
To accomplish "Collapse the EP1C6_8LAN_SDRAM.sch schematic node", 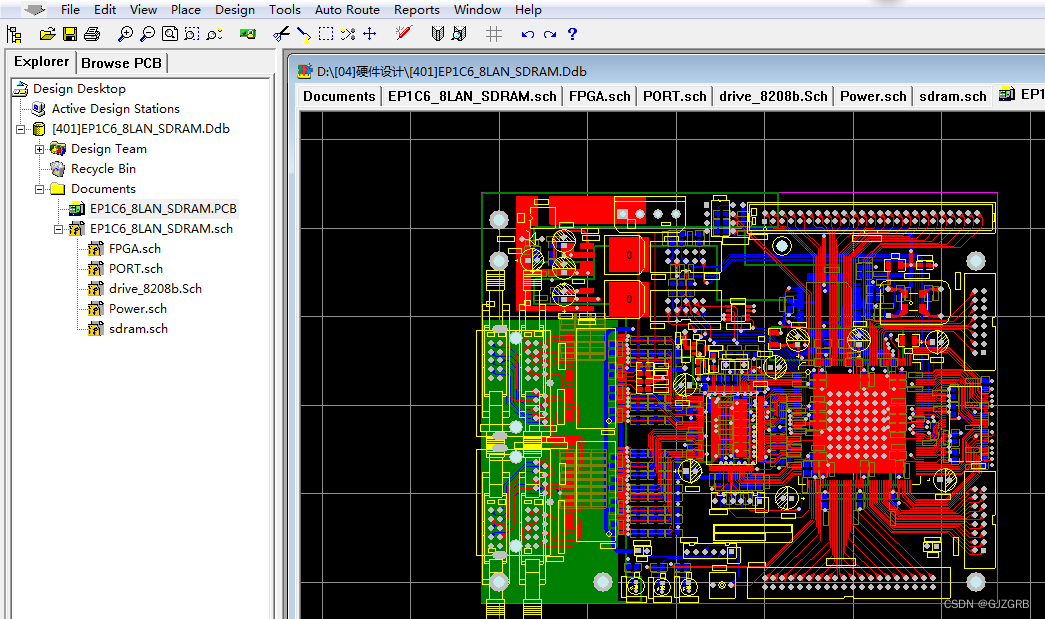I will coord(59,228).
